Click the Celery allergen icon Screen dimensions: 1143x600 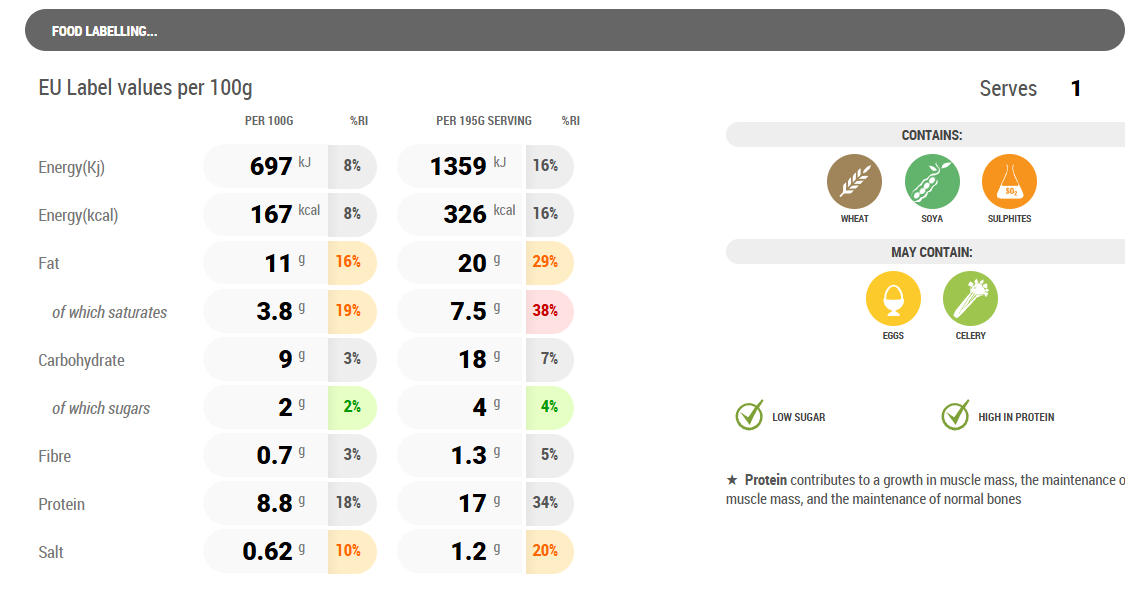[x=970, y=299]
